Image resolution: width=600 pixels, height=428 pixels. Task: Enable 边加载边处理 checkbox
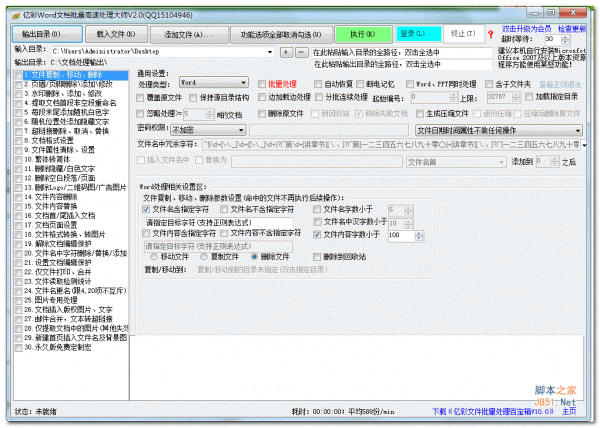[262, 98]
